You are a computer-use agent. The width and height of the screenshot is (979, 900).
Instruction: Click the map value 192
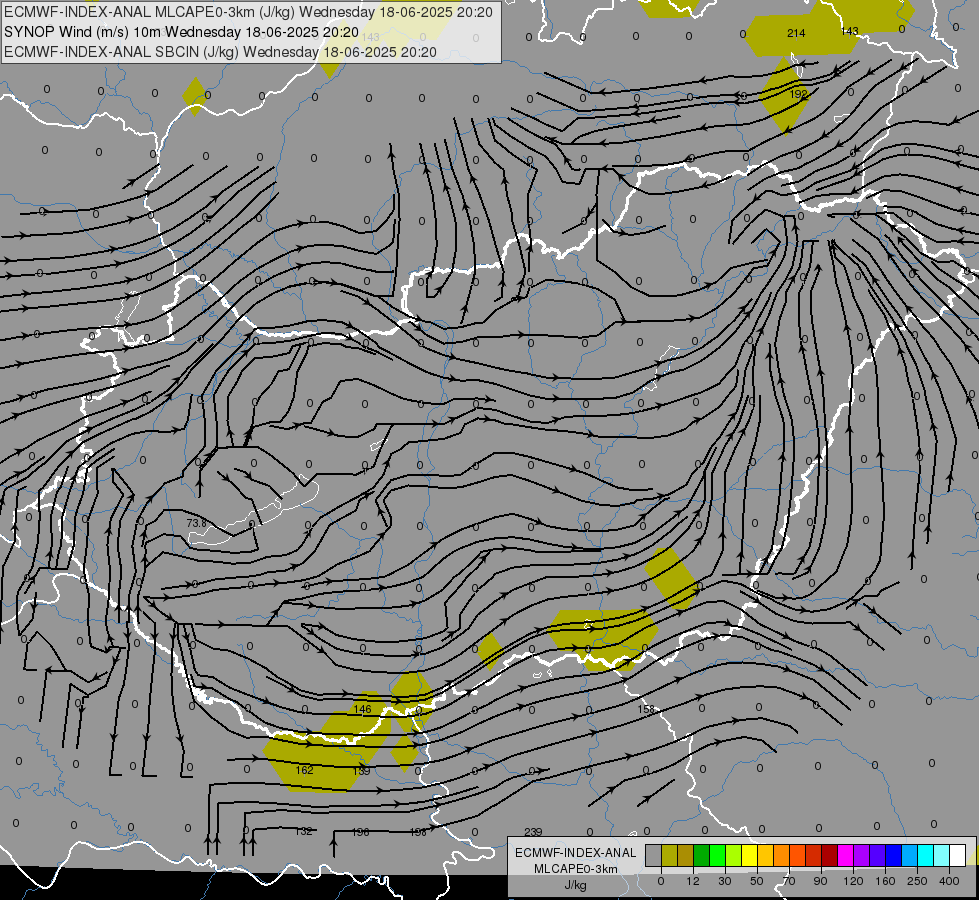click(x=799, y=94)
